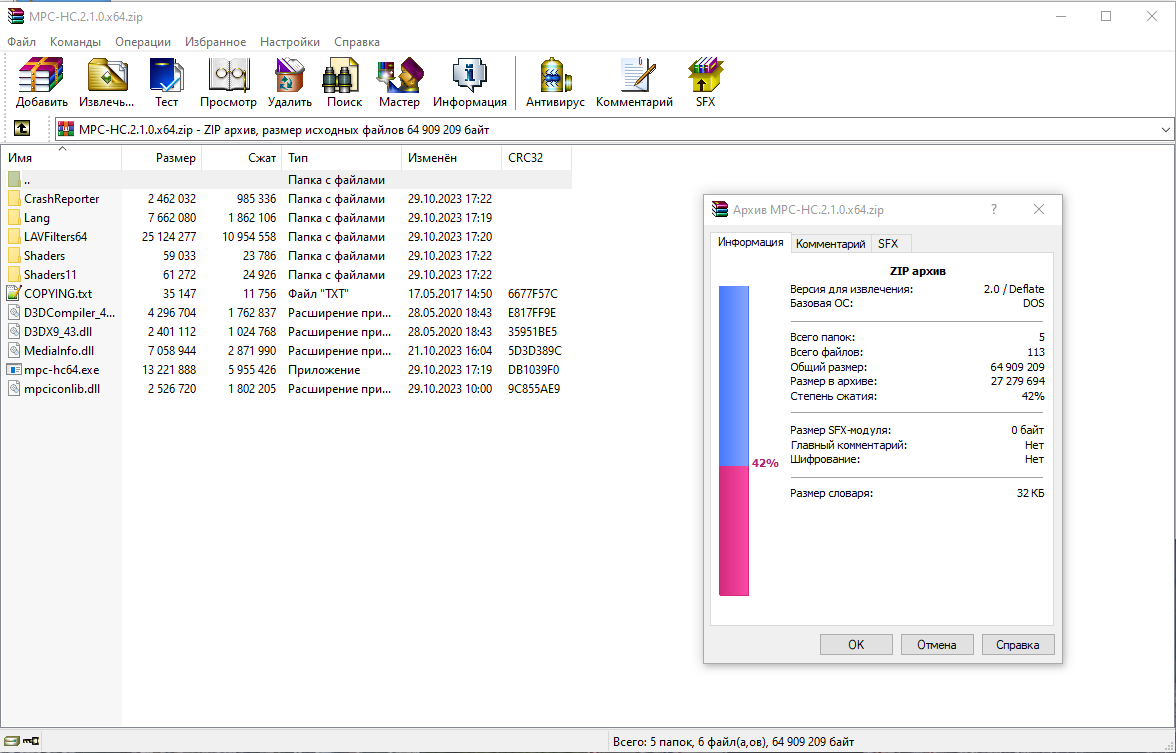Click the Отмена button
This screenshot has width=1176, height=753.
click(937, 644)
